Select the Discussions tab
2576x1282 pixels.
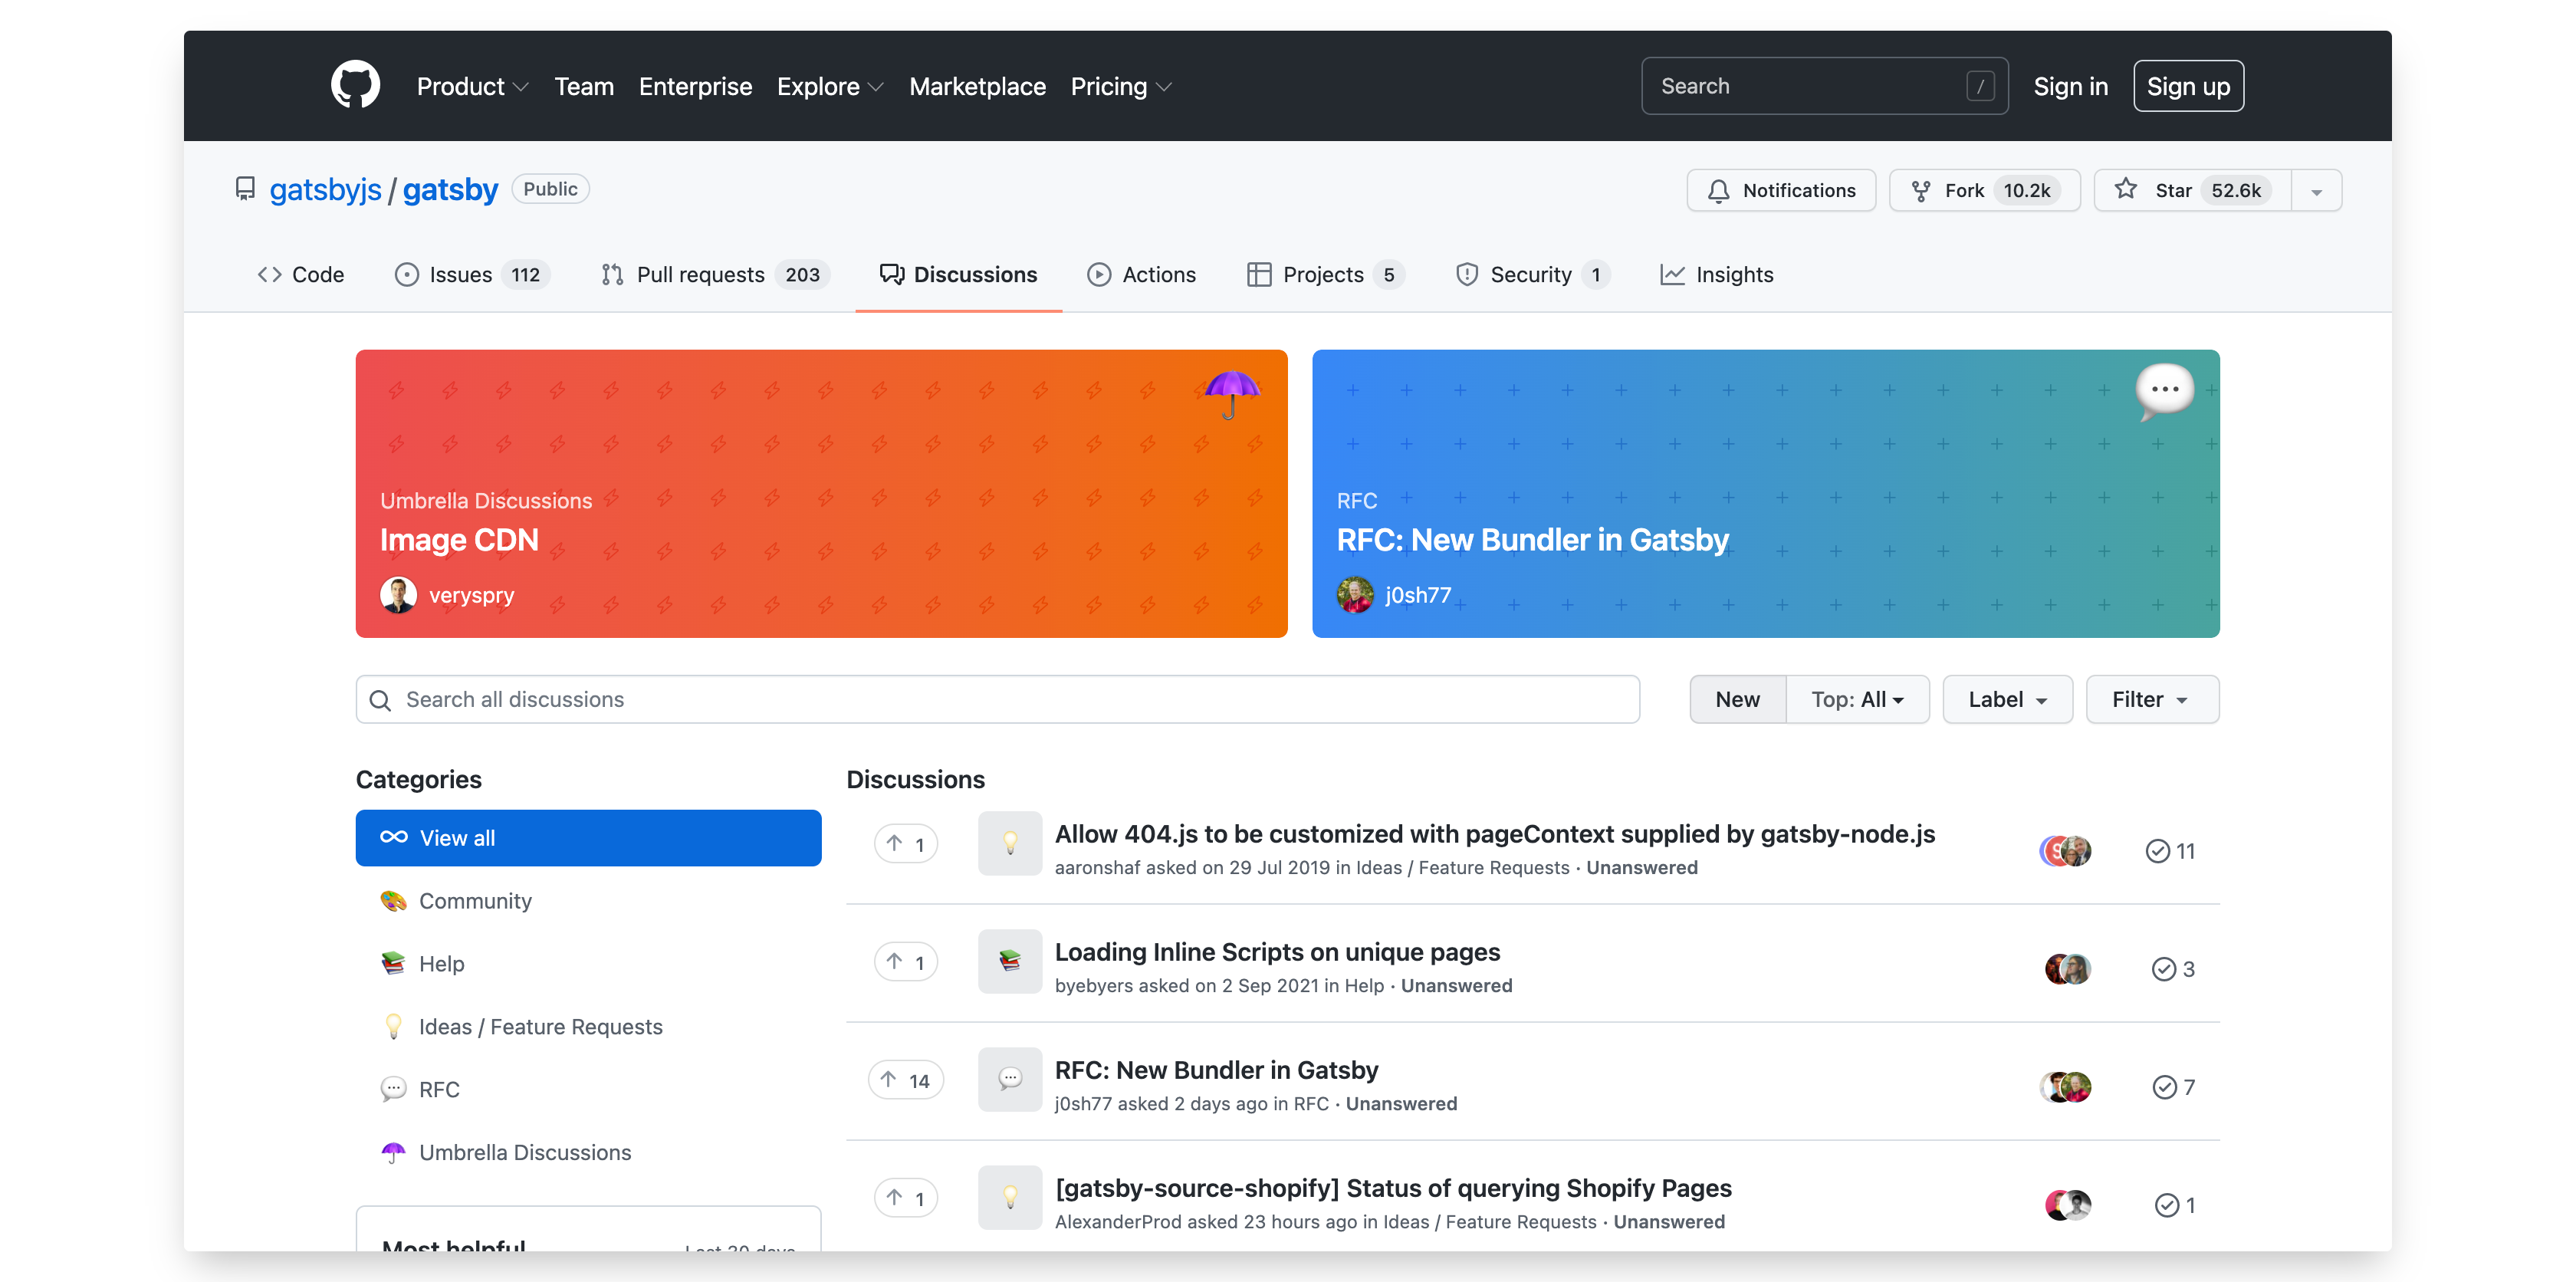coord(958,274)
